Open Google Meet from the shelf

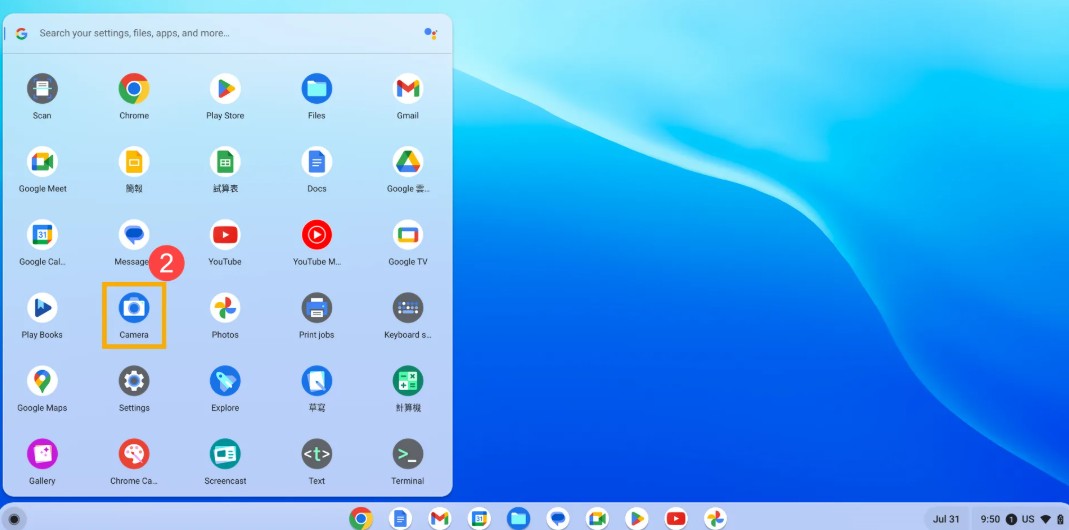coord(597,519)
